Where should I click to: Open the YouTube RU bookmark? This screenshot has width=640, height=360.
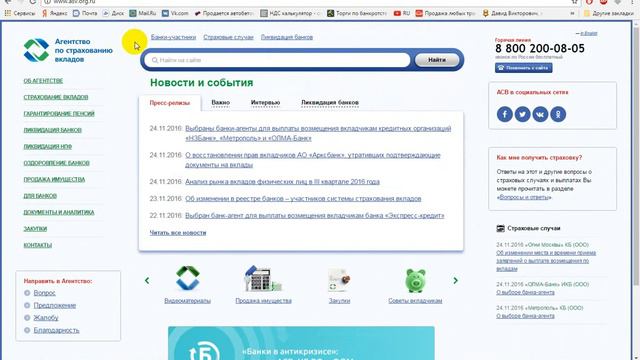tap(402, 13)
